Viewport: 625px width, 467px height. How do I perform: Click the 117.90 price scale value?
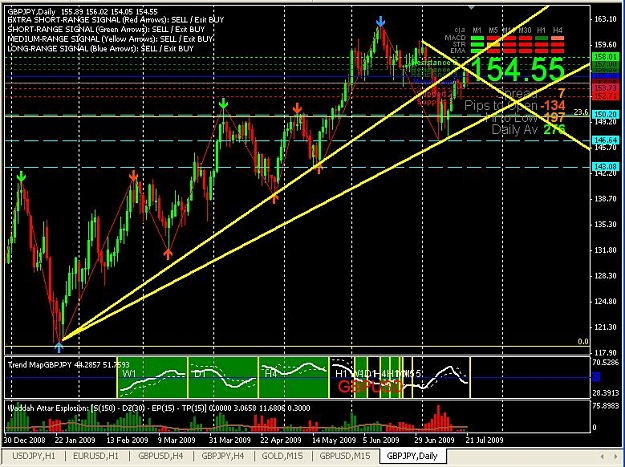pyautogui.click(x=605, y=353)
